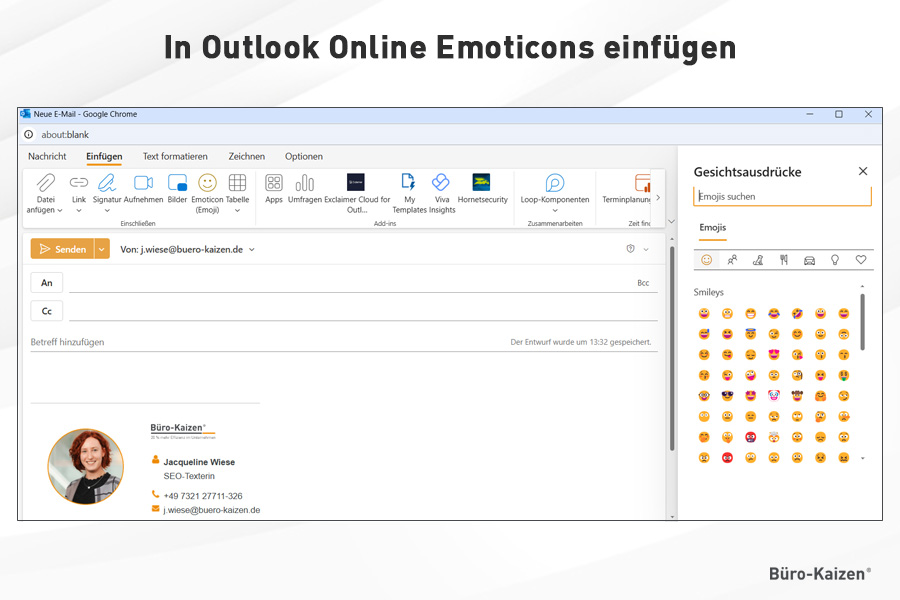This screenshot has height=600, width=900.
Task: Insert the nerd face with glasses emoji
Action: (x=704, y=396)
